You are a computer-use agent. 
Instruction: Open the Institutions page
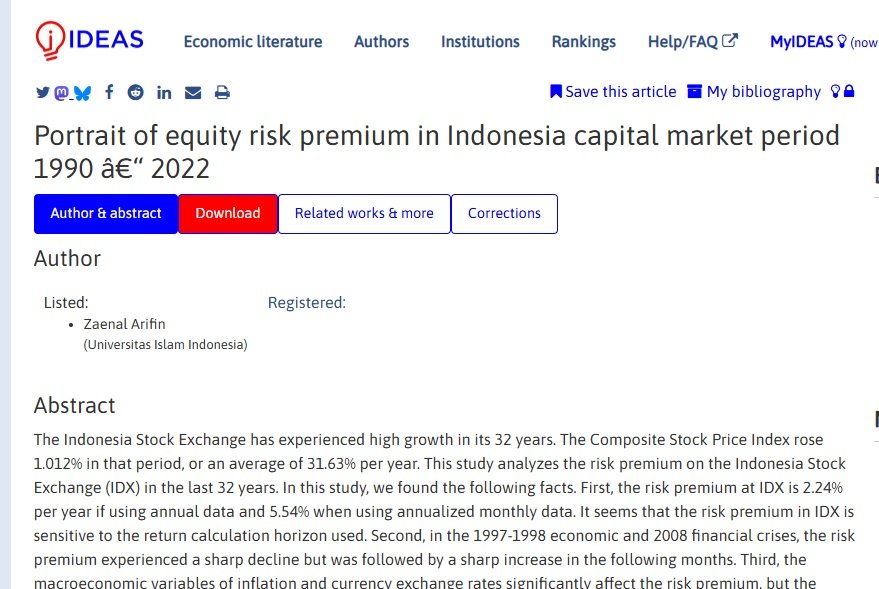coord(480,42)
